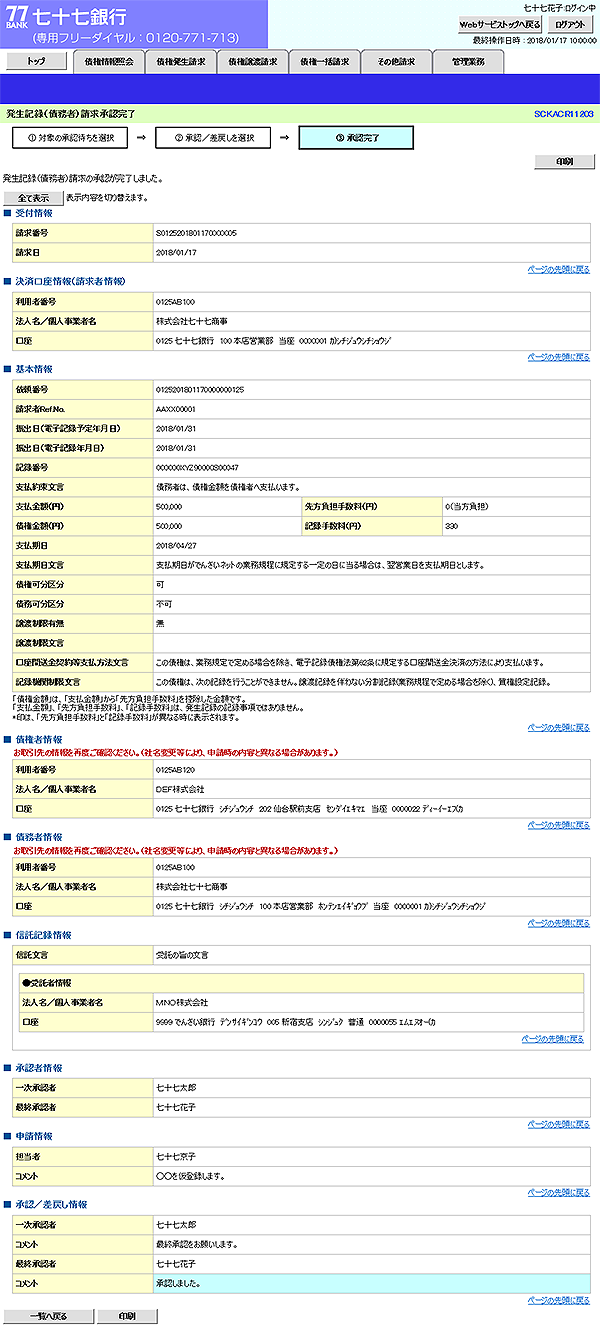Click ページの先頭に戻る under 申請情報 section

coord(558,1192)
